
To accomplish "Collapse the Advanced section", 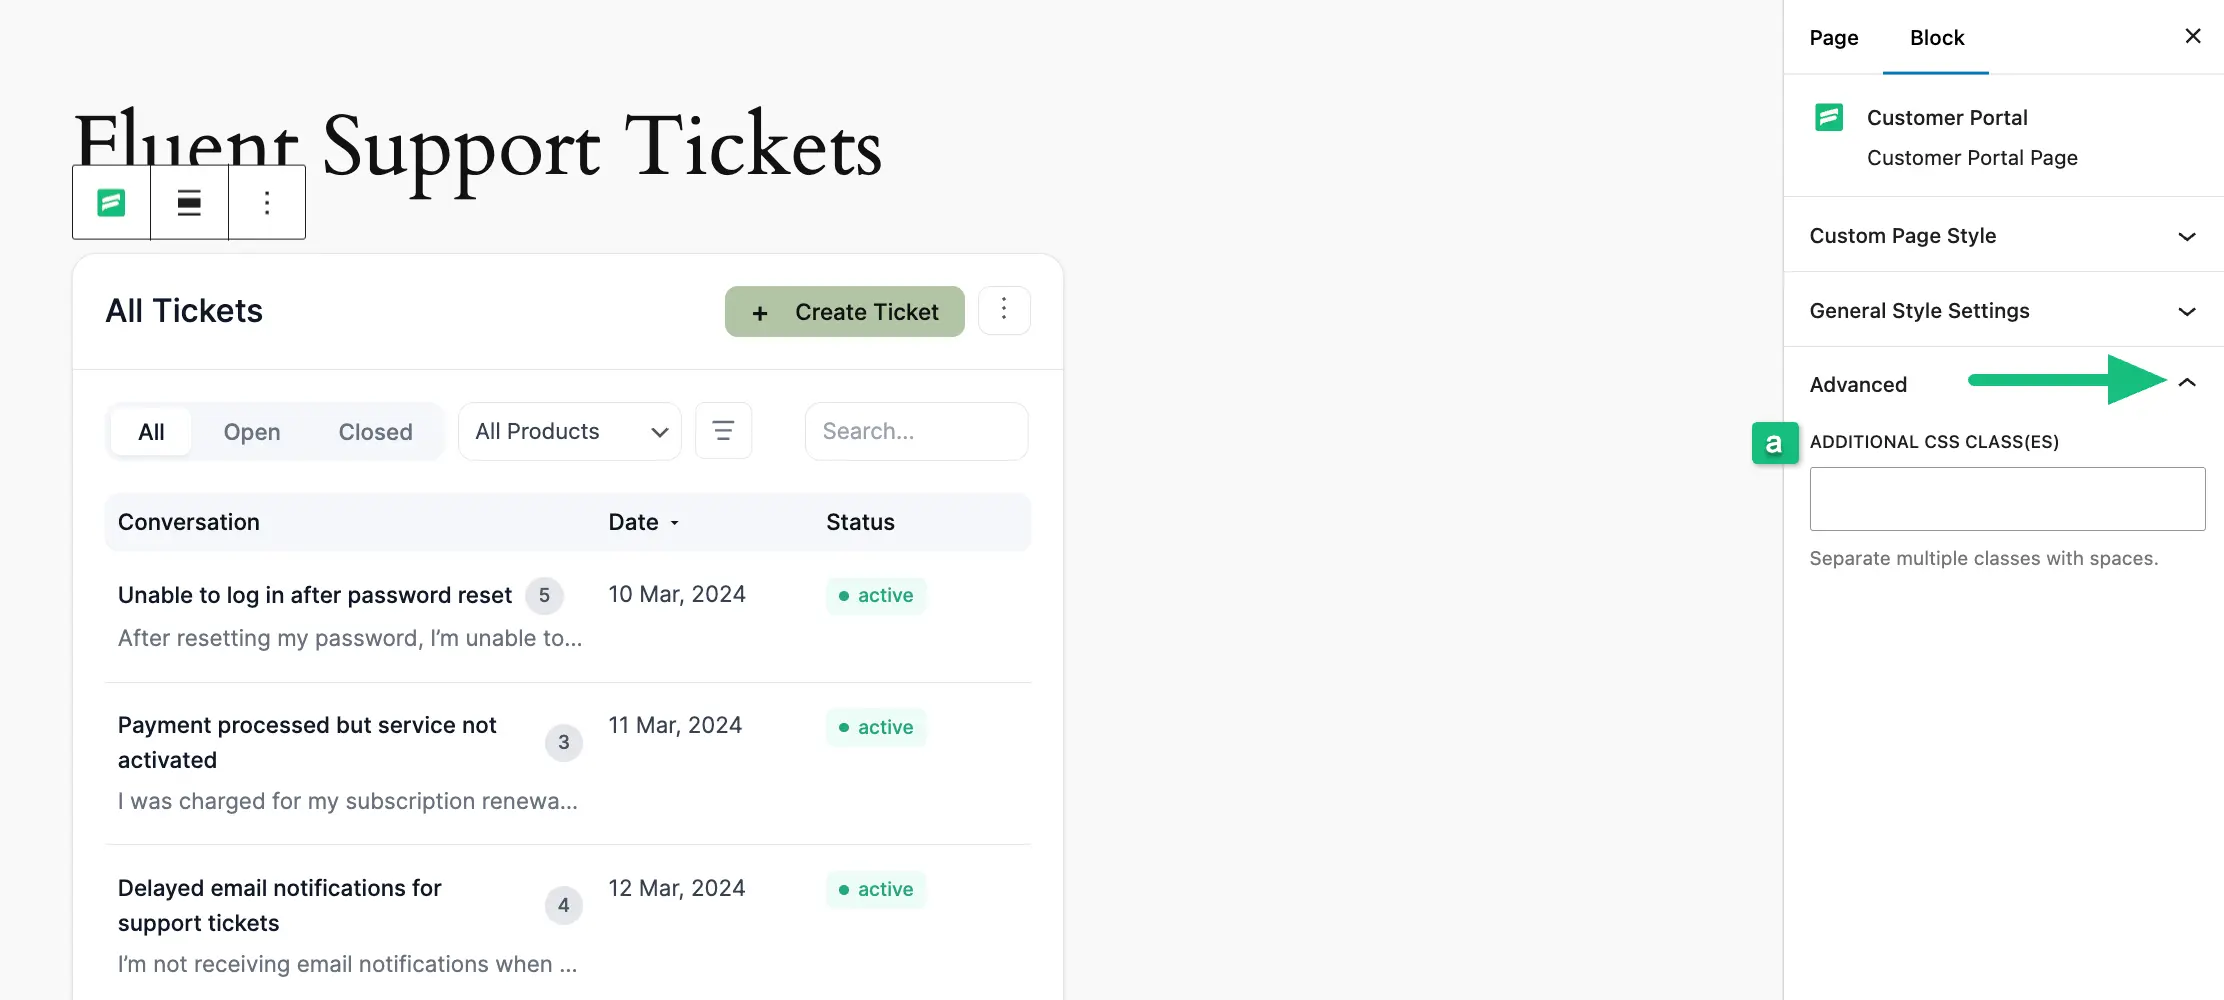I will [2187, 383].
